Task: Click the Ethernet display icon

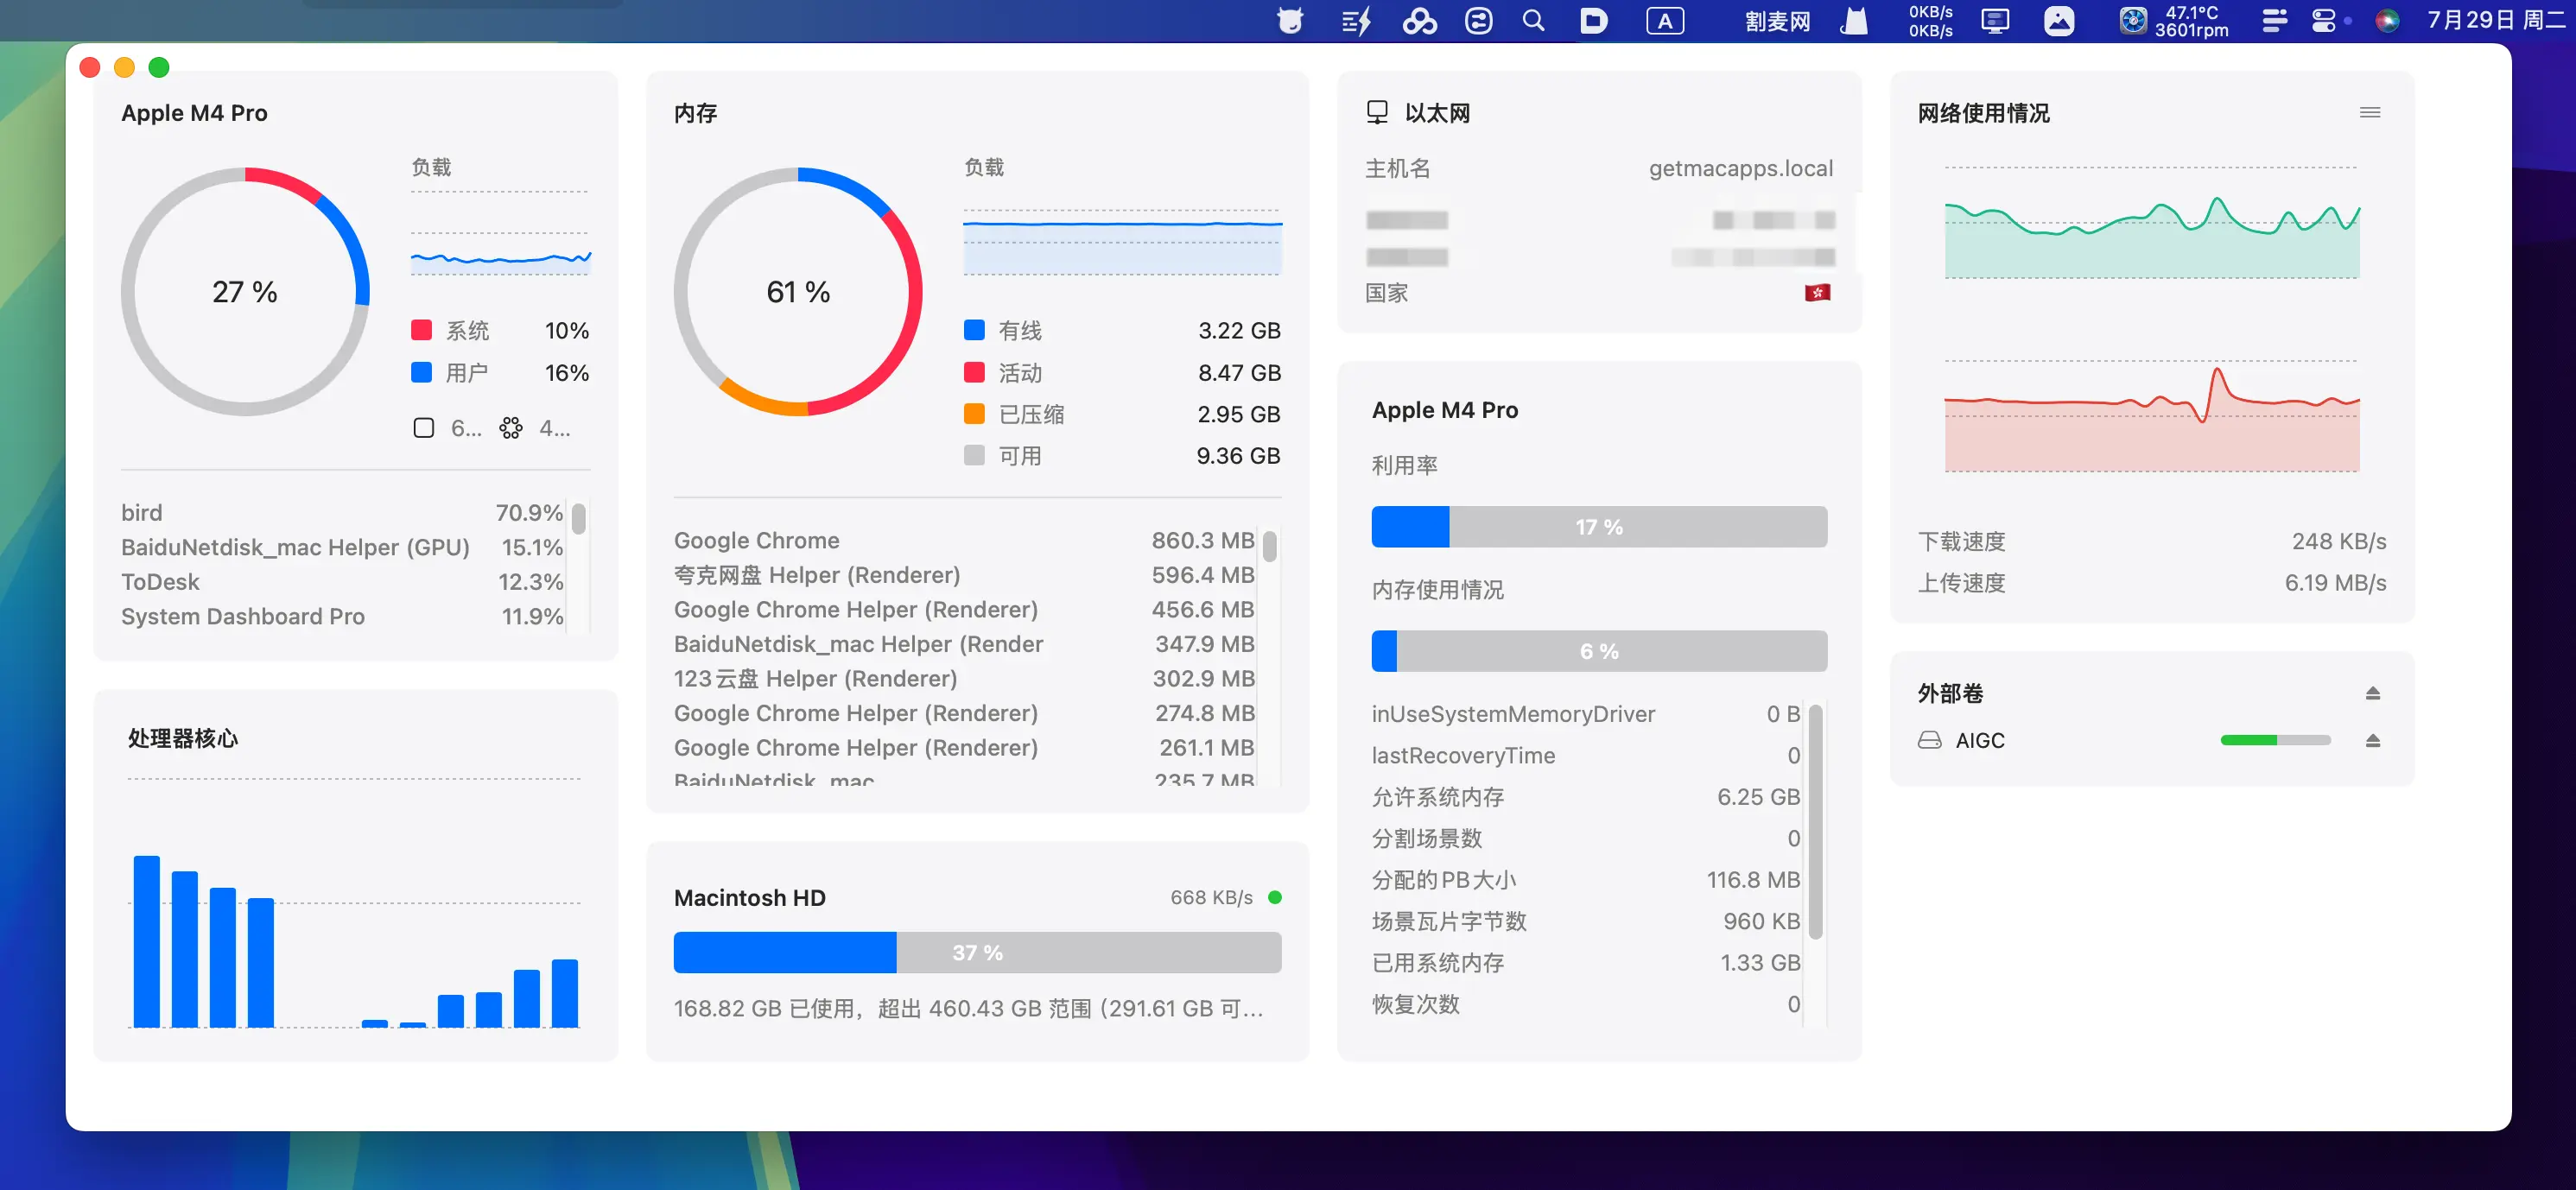Action: [x=1377, y=112]
